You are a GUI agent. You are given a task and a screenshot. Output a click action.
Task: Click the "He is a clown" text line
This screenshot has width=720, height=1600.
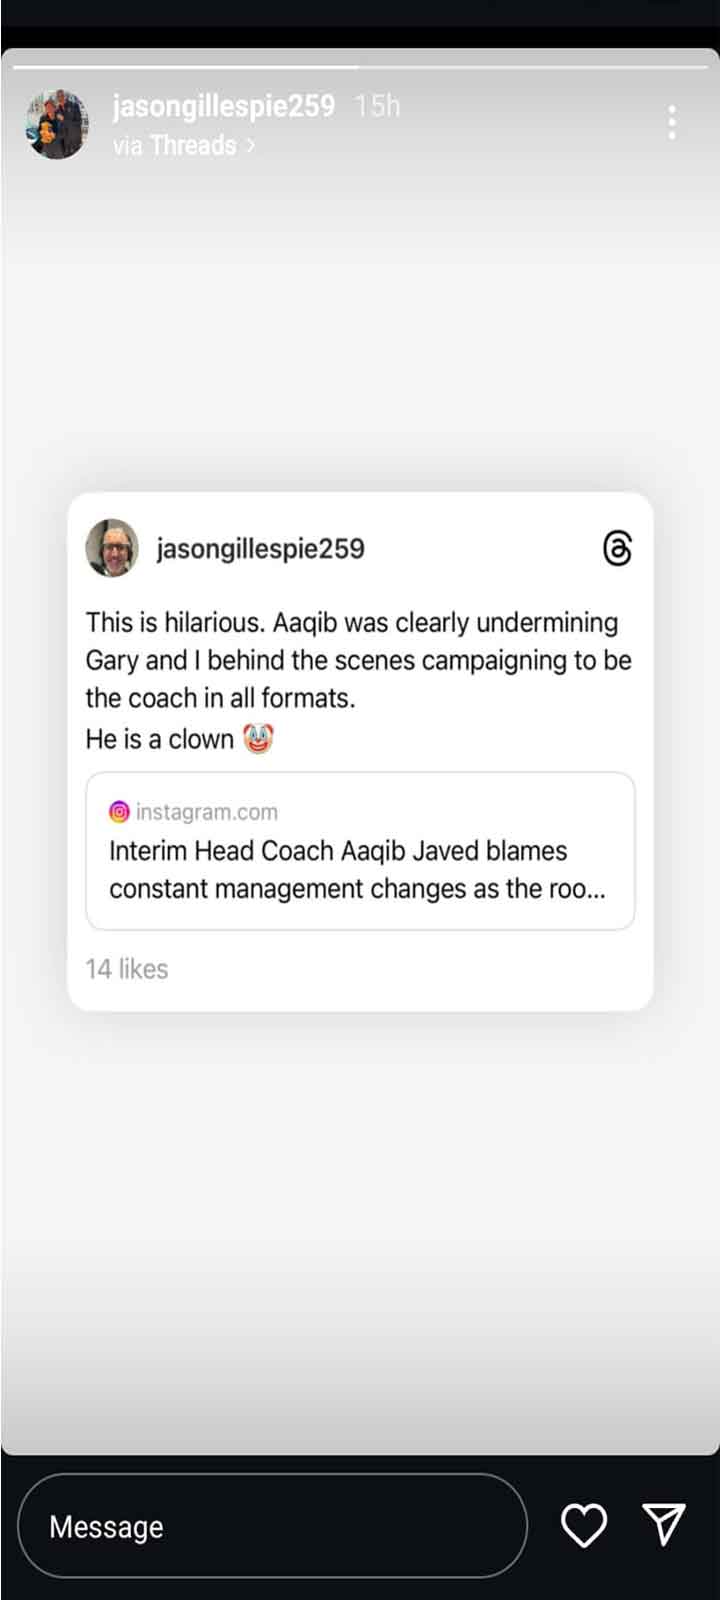[159, 739]
